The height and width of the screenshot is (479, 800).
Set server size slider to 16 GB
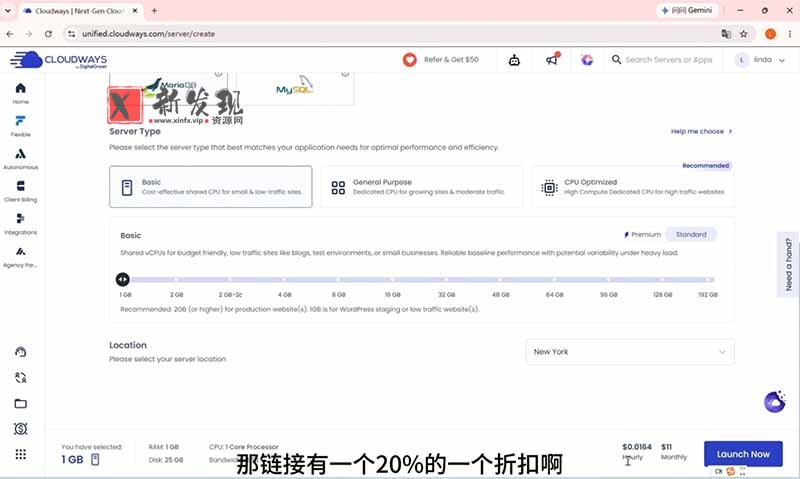(392, 280)
